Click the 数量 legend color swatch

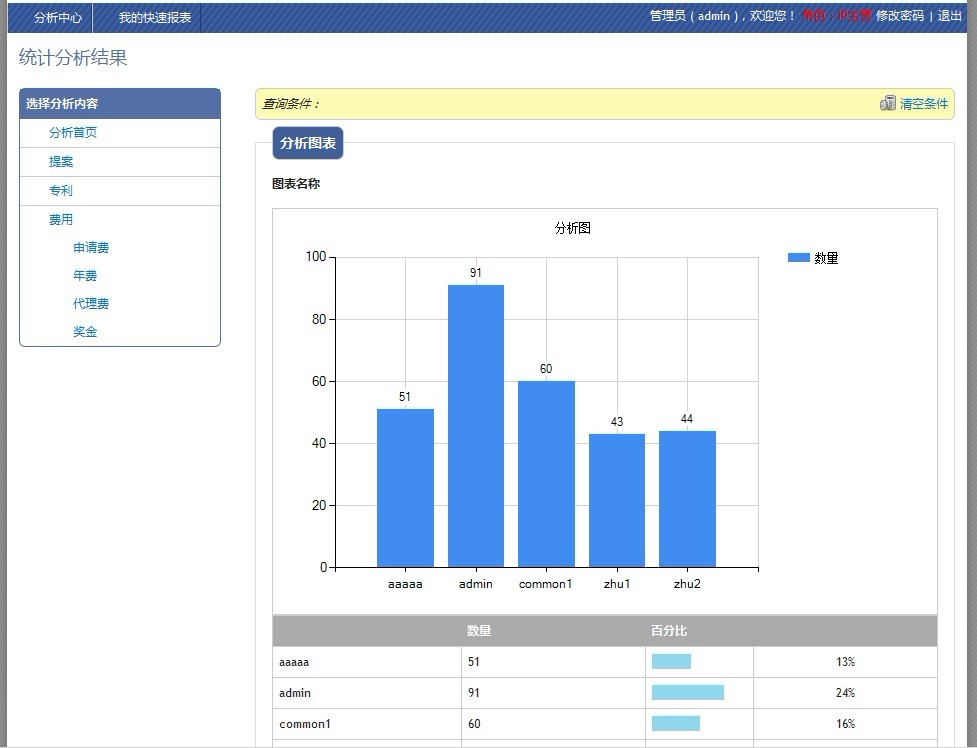(x=798, y=257)
